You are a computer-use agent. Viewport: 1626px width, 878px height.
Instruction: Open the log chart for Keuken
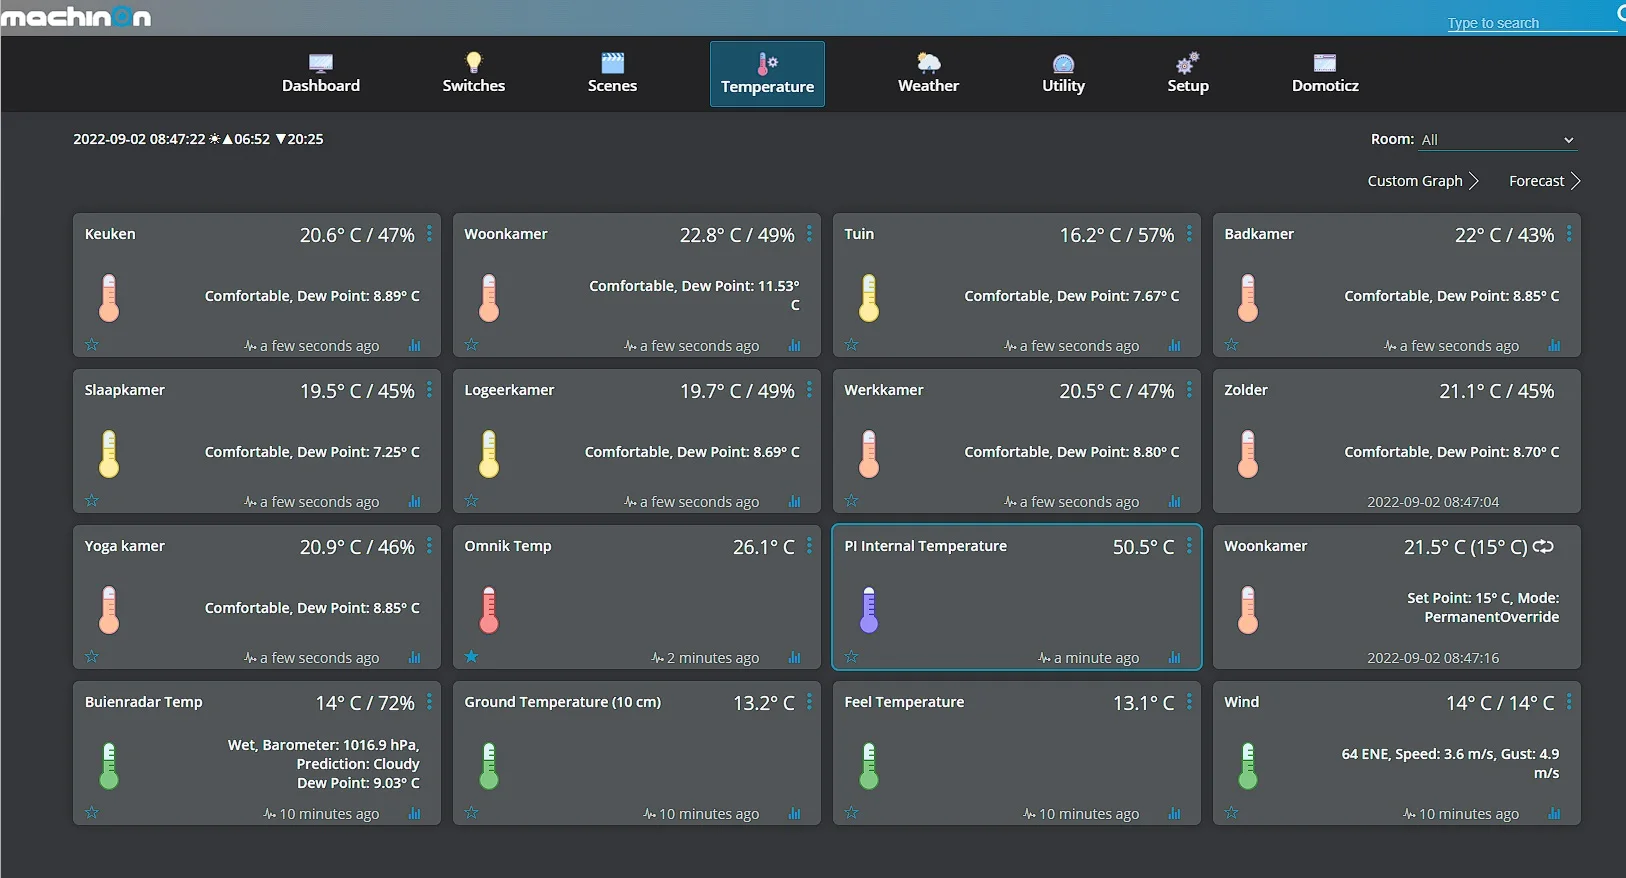[x=415, y=346]
